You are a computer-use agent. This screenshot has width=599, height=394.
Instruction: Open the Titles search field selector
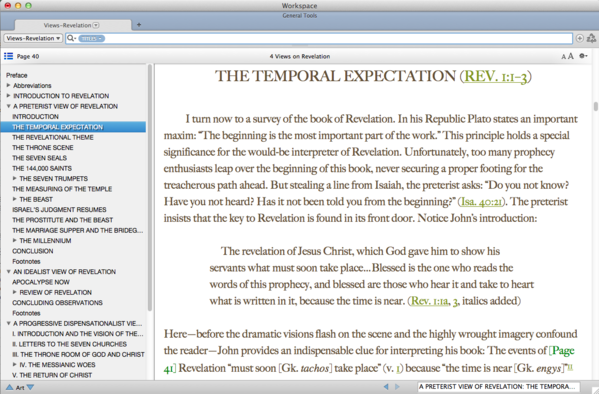point(91,39)
